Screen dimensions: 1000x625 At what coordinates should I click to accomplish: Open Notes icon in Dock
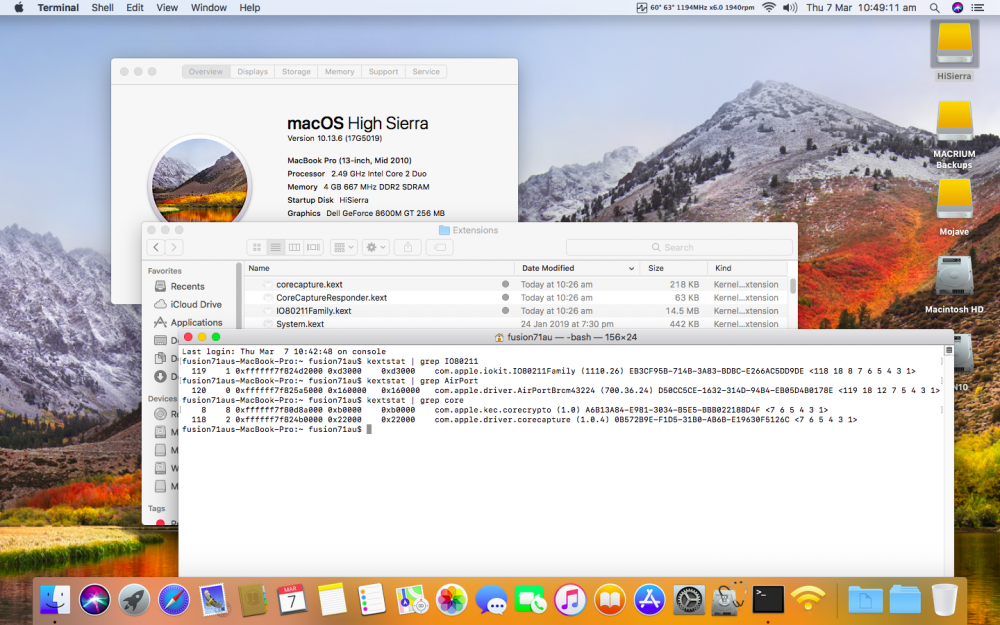(x=332, y=599)
